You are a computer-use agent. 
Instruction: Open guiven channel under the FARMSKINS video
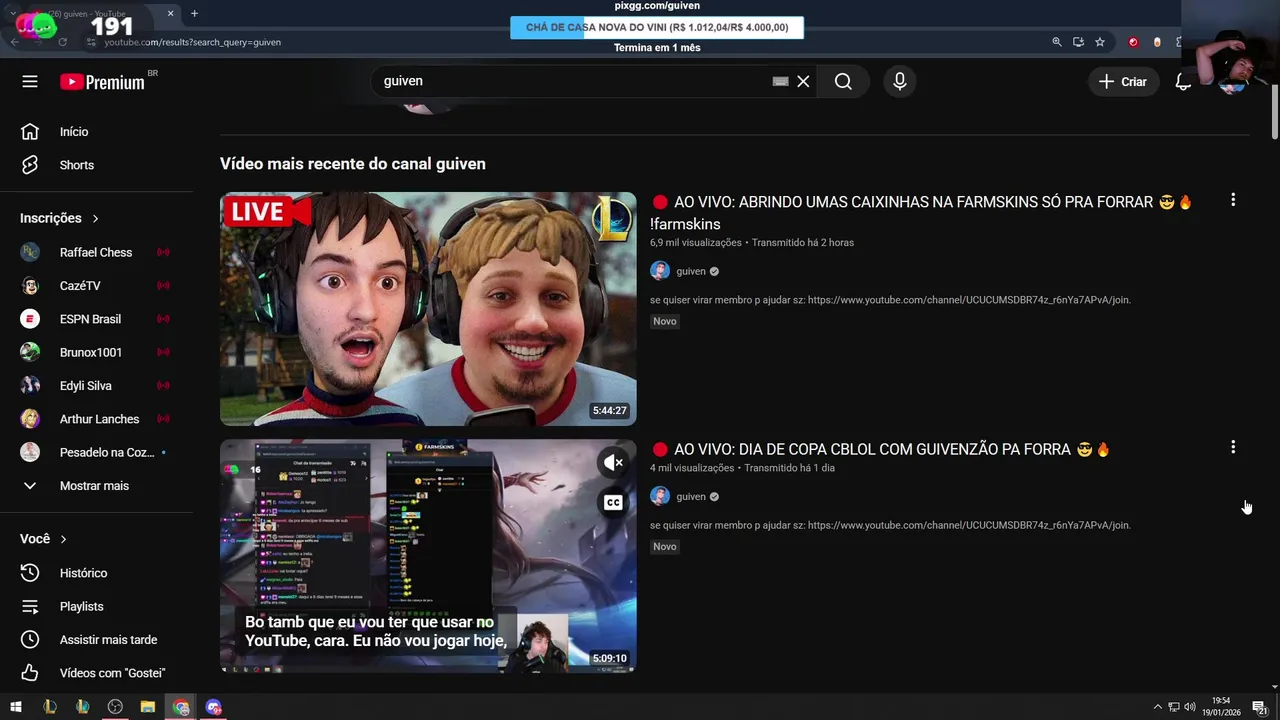click(x=691, y=271)
